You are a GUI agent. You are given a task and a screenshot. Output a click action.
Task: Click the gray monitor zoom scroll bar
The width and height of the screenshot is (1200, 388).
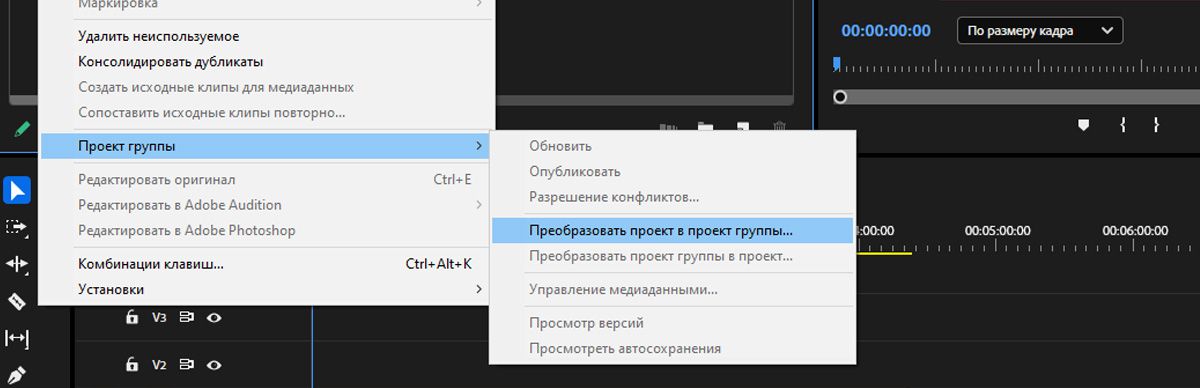click(x=1017, y=97)
